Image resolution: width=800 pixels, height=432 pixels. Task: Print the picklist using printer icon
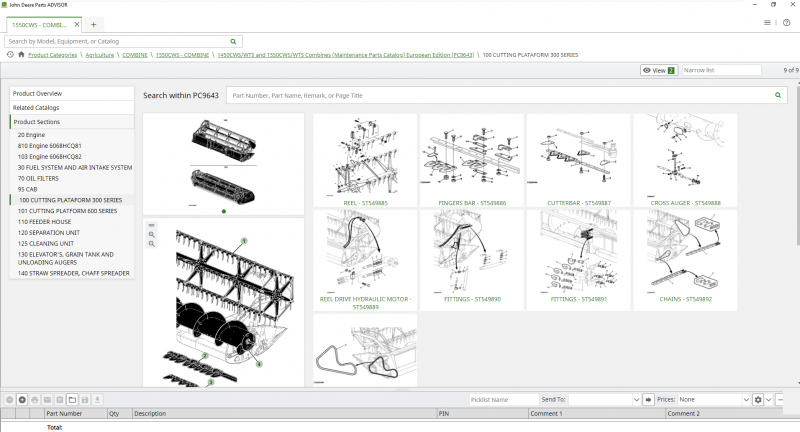[x=35, y=399]
